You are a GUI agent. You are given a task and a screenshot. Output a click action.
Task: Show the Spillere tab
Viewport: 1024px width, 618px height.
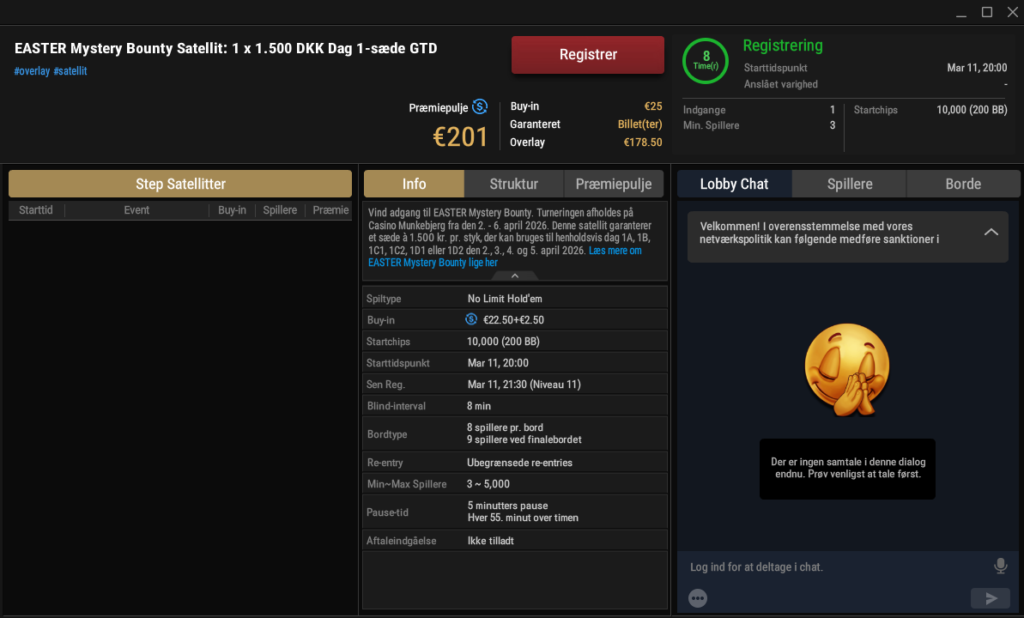849,184
